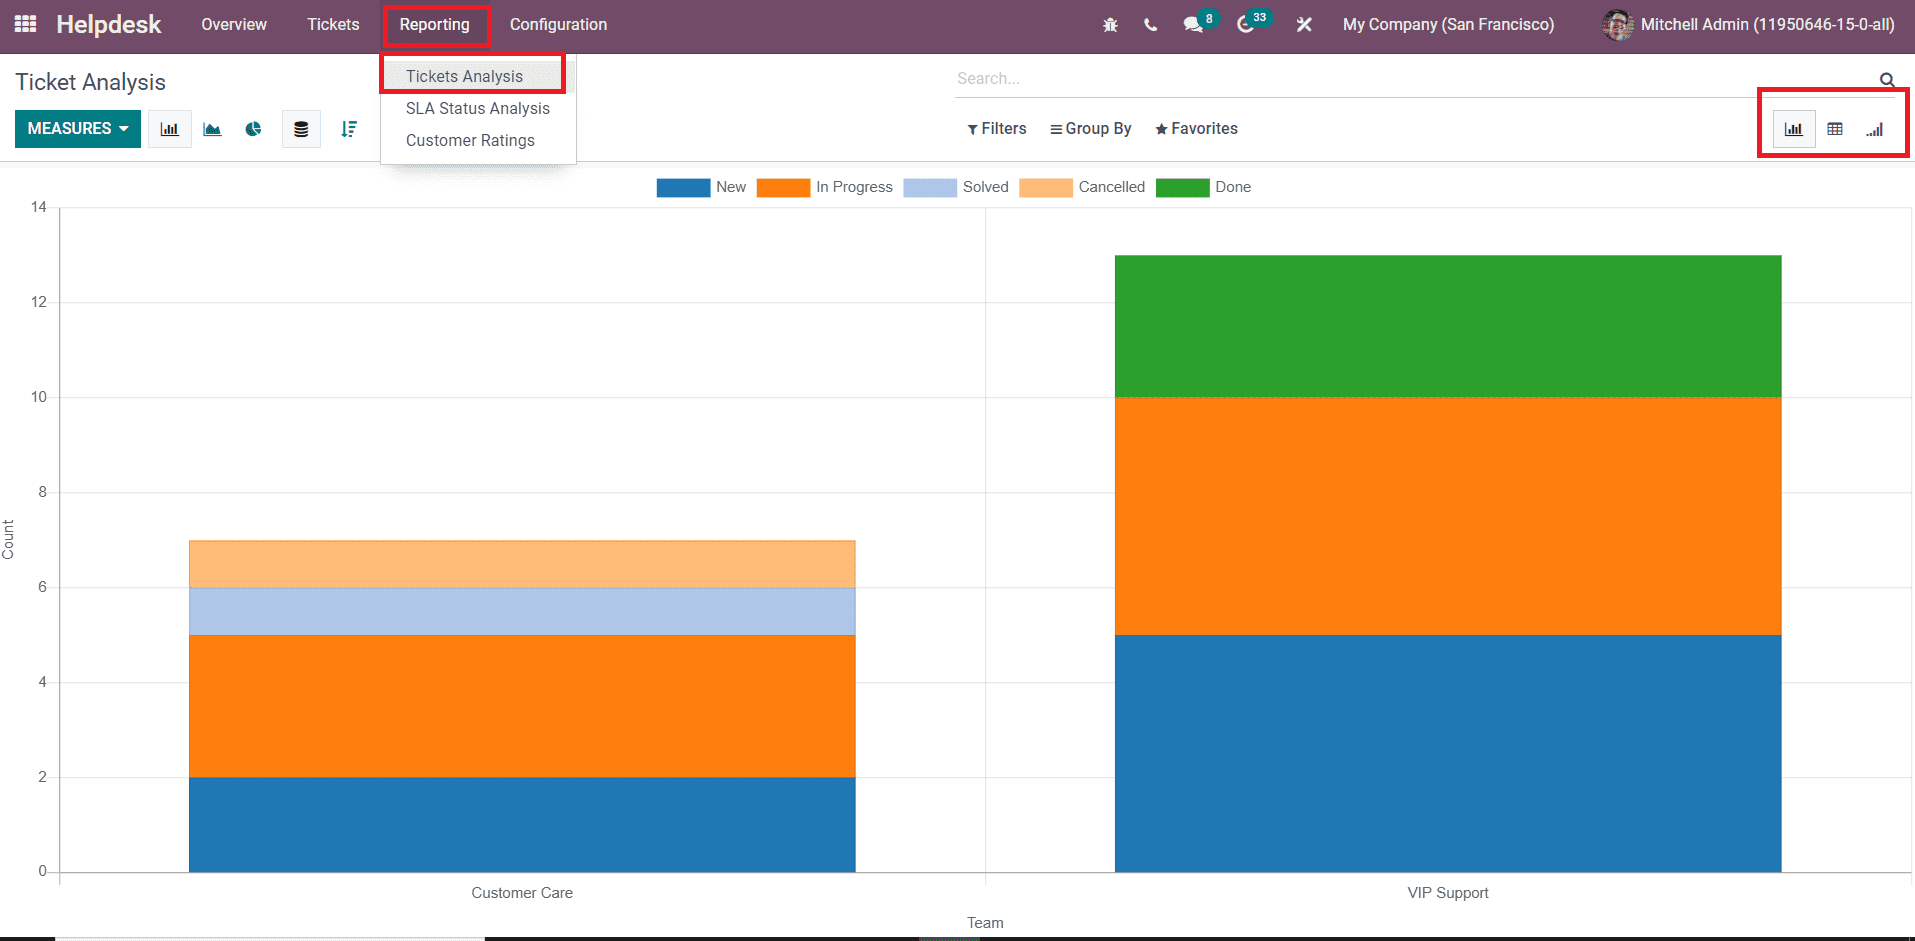
Task: Select the line chart visualization
Action: (x=211, y=128)
